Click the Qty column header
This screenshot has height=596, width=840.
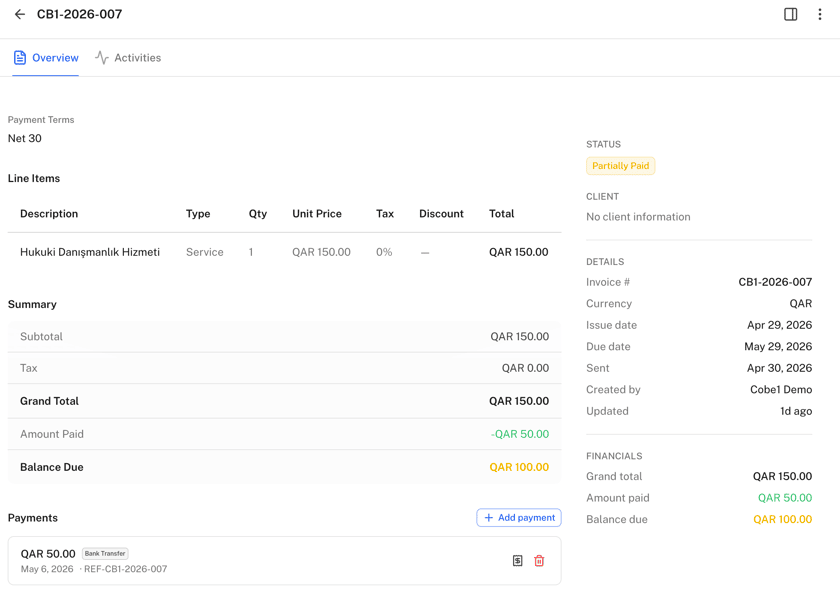258,214
